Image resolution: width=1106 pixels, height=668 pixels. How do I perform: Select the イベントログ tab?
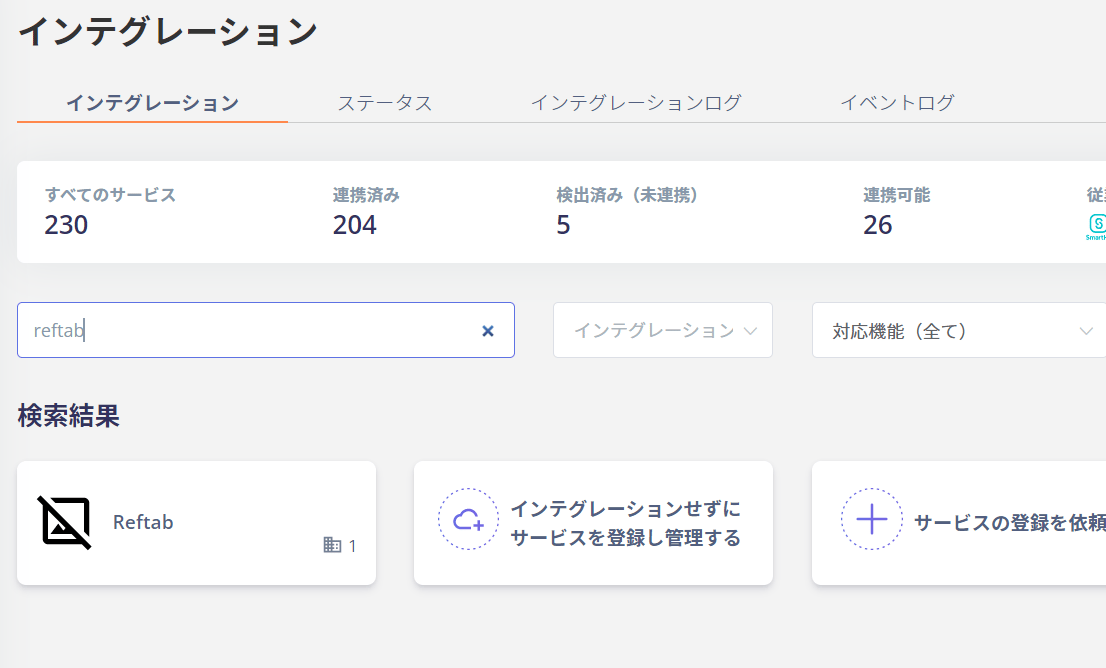(x=897, y=103)
